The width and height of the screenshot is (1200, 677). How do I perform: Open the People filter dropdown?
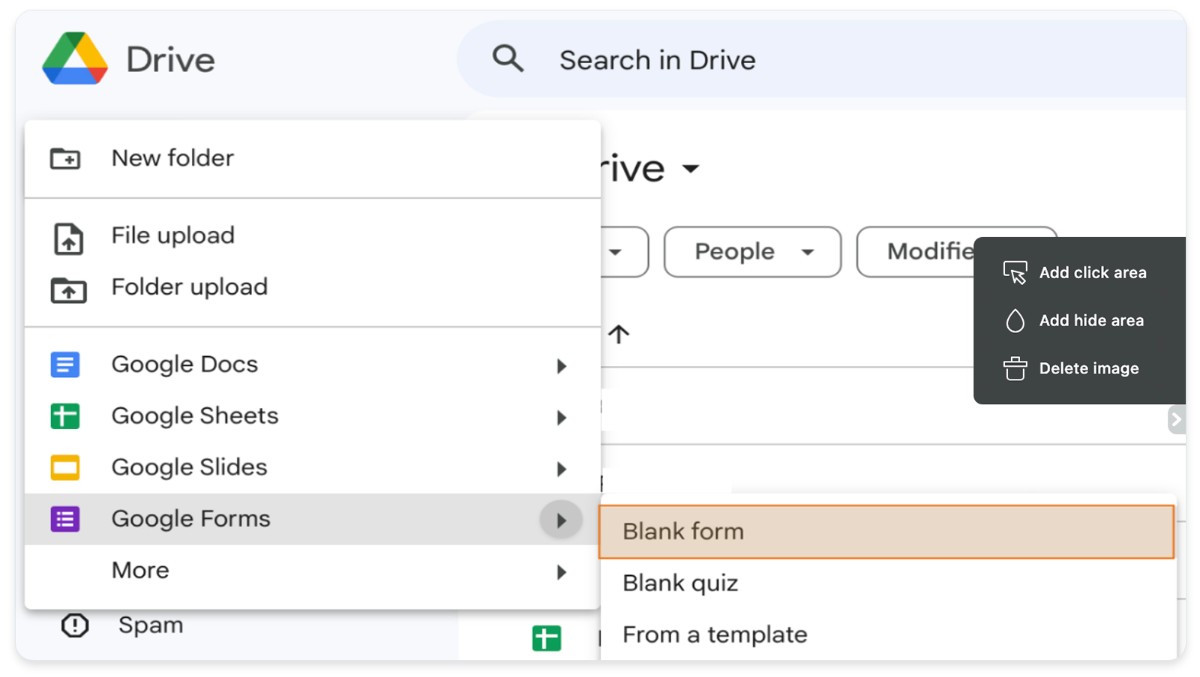752,252
